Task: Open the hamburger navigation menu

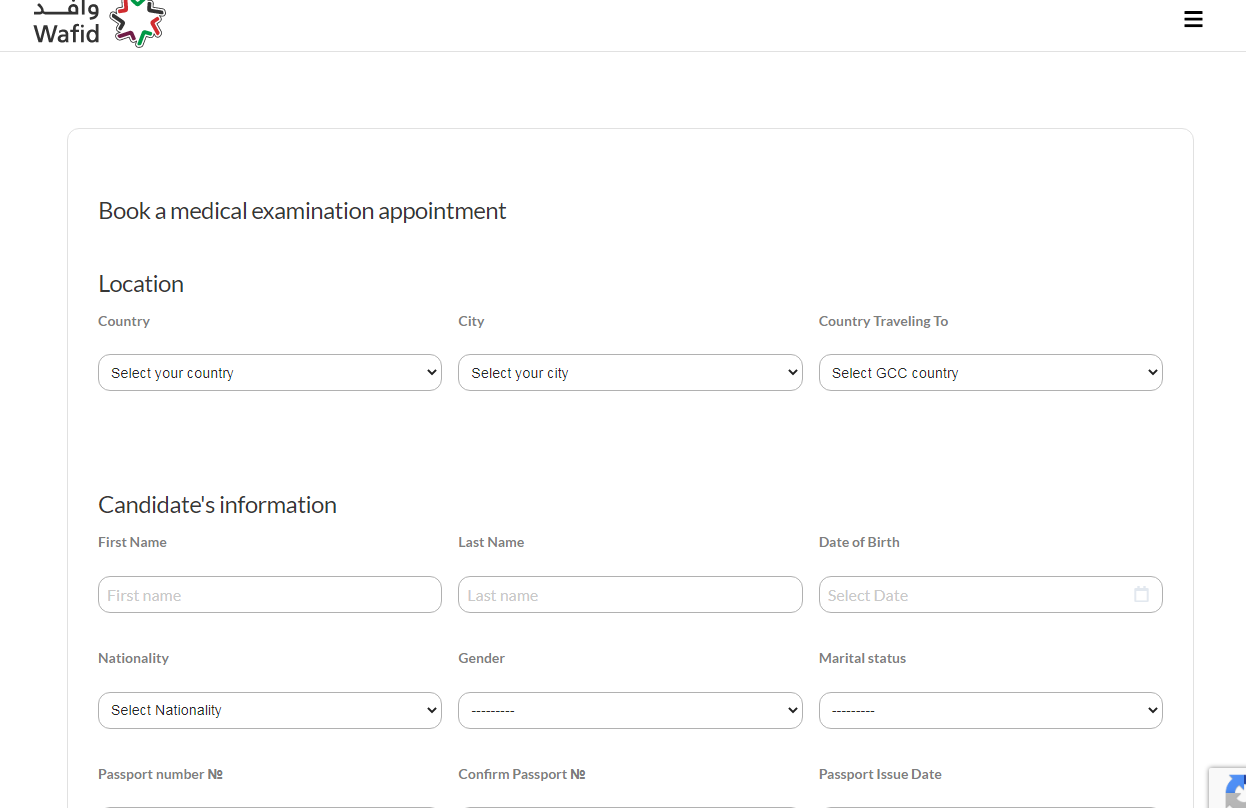Action: click(1192, 19)
